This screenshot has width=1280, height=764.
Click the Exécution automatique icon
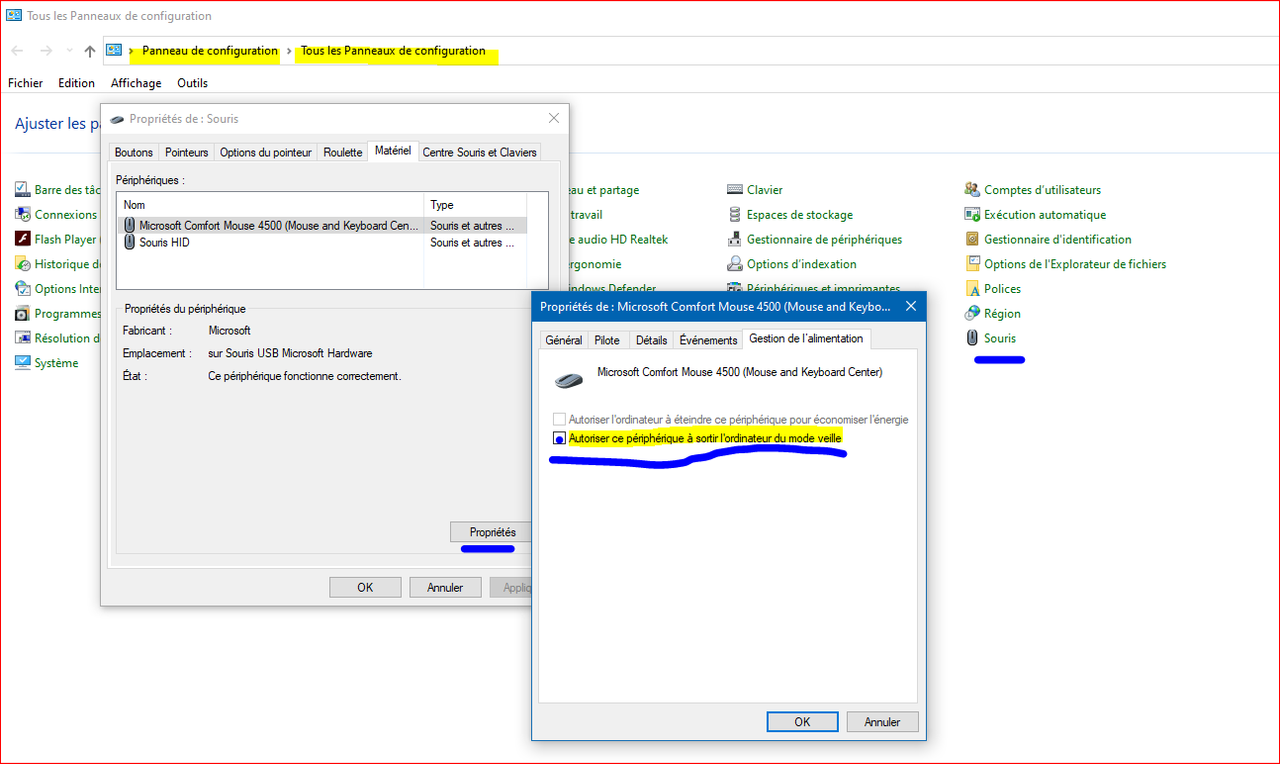tap(972, 214)
